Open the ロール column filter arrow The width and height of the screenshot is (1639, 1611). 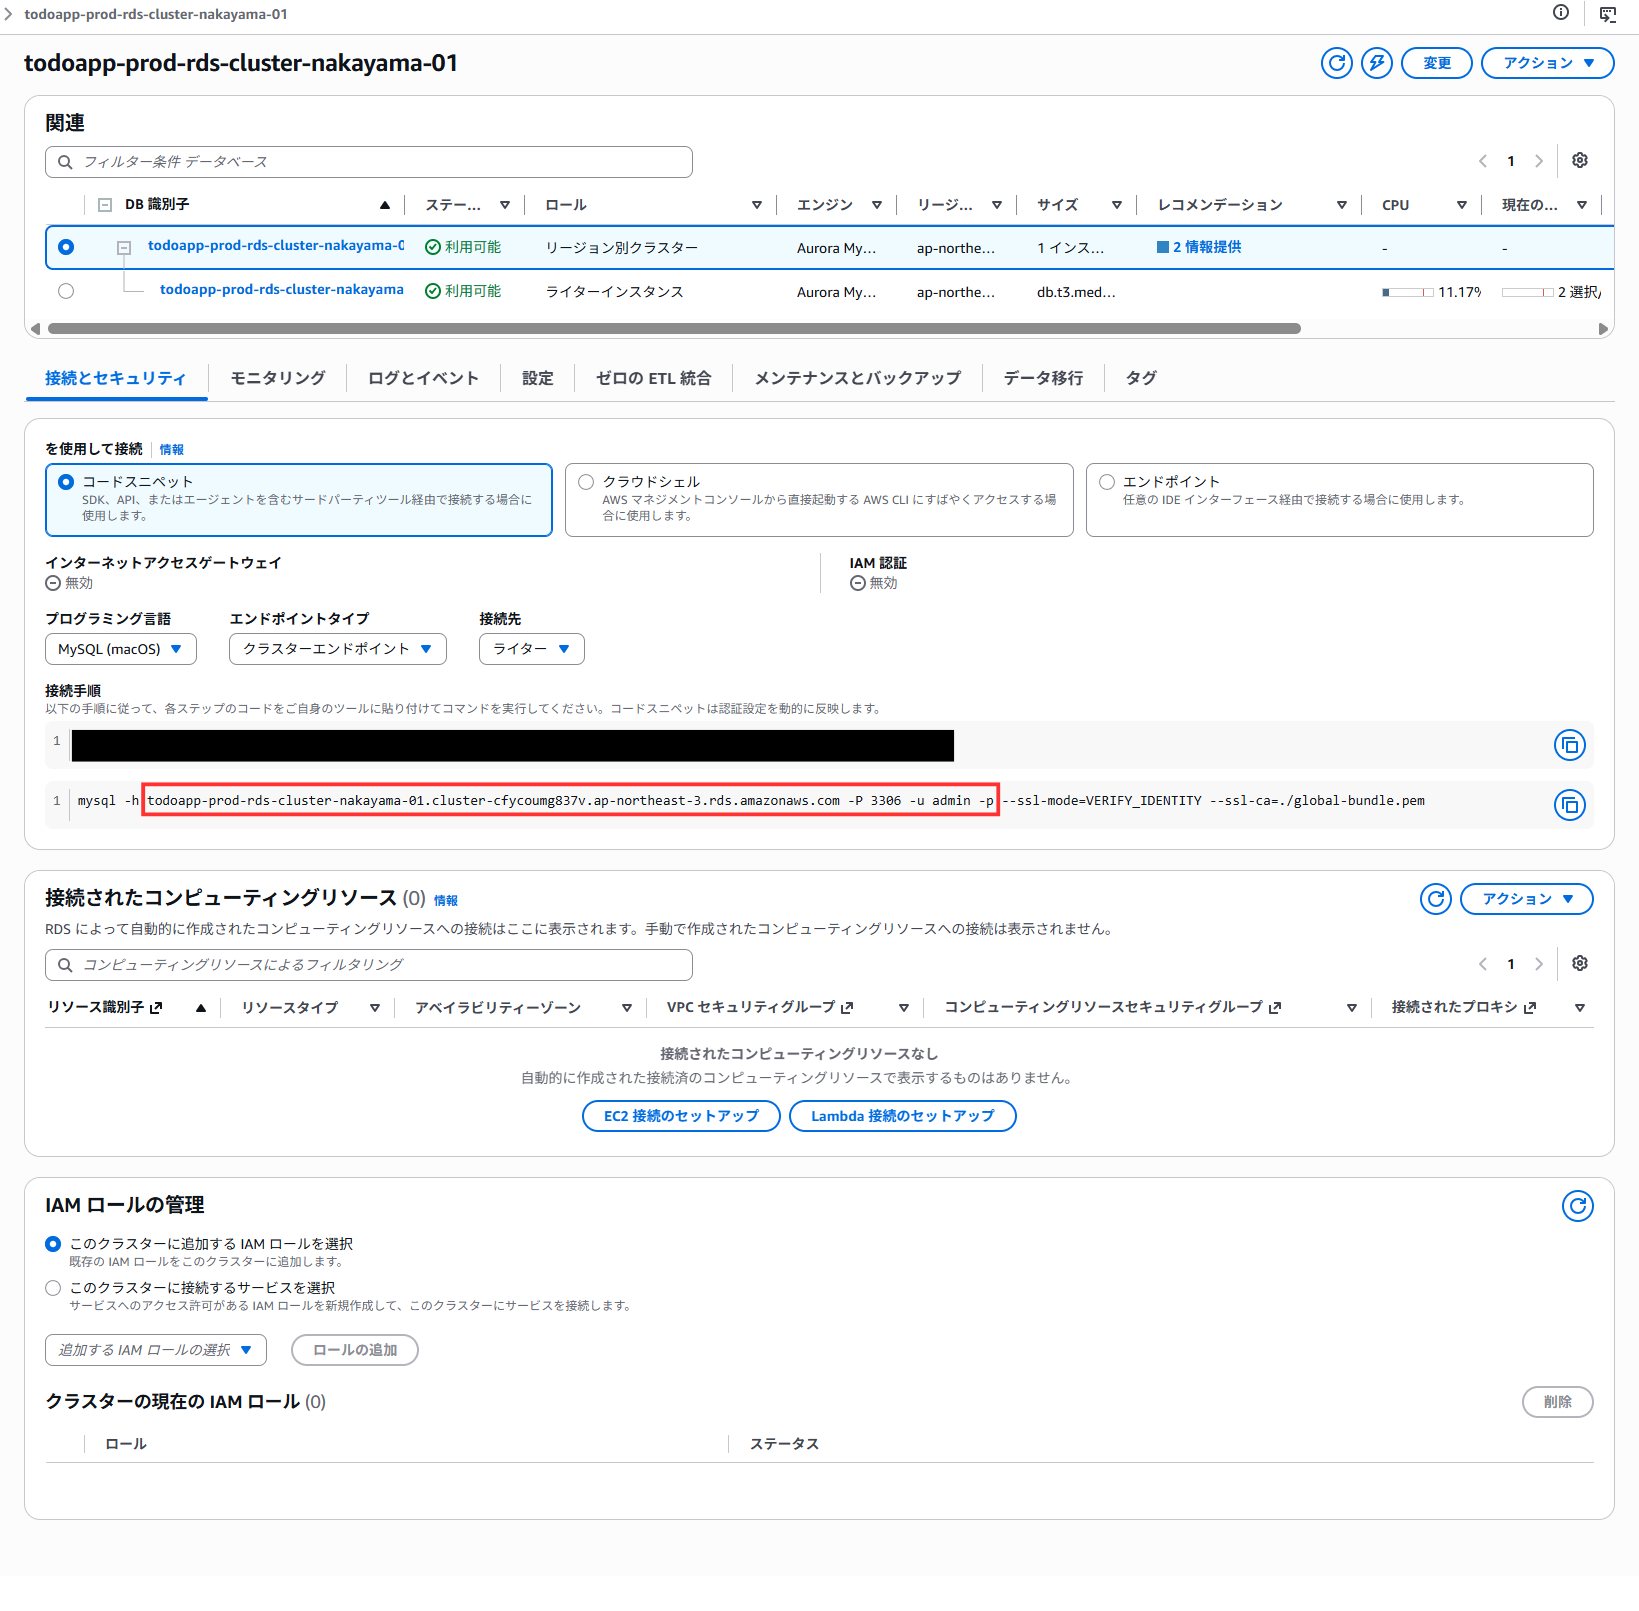(757, 205)
